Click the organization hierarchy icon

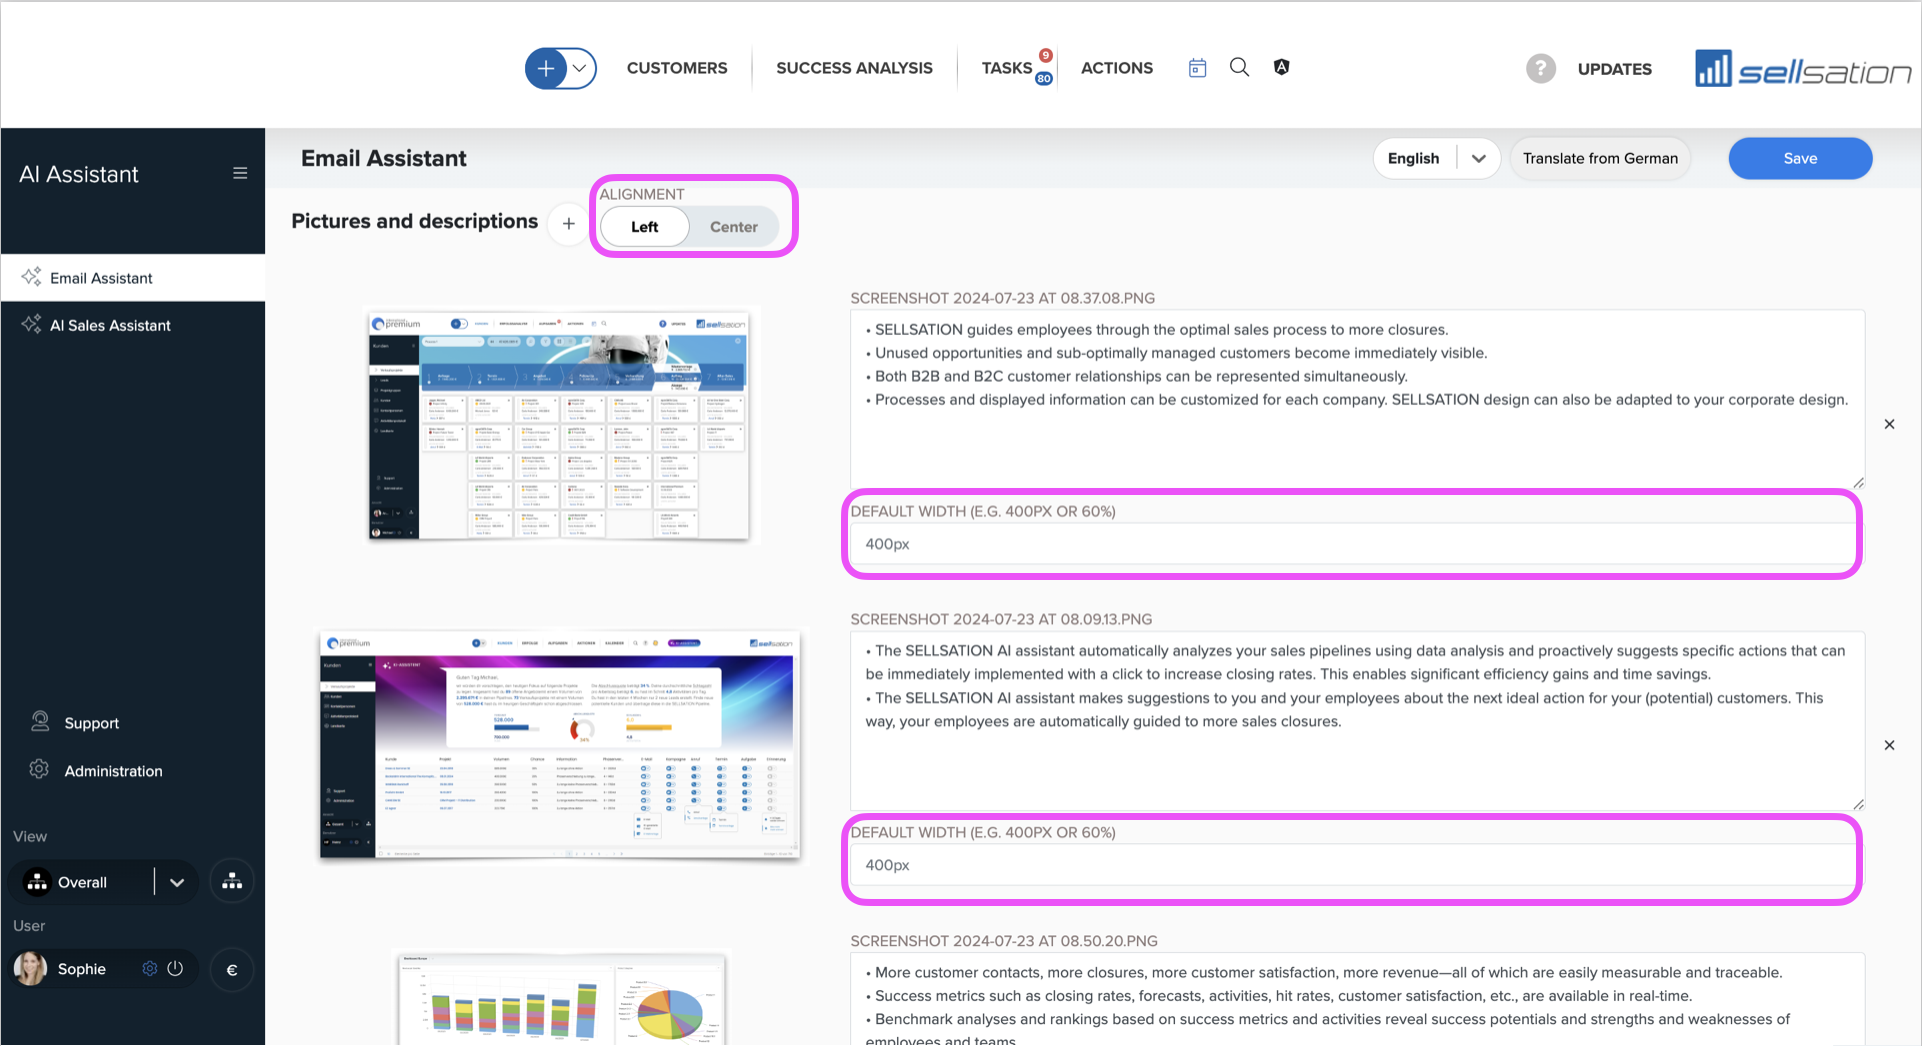pyautogui.click(x=232, y=881)
